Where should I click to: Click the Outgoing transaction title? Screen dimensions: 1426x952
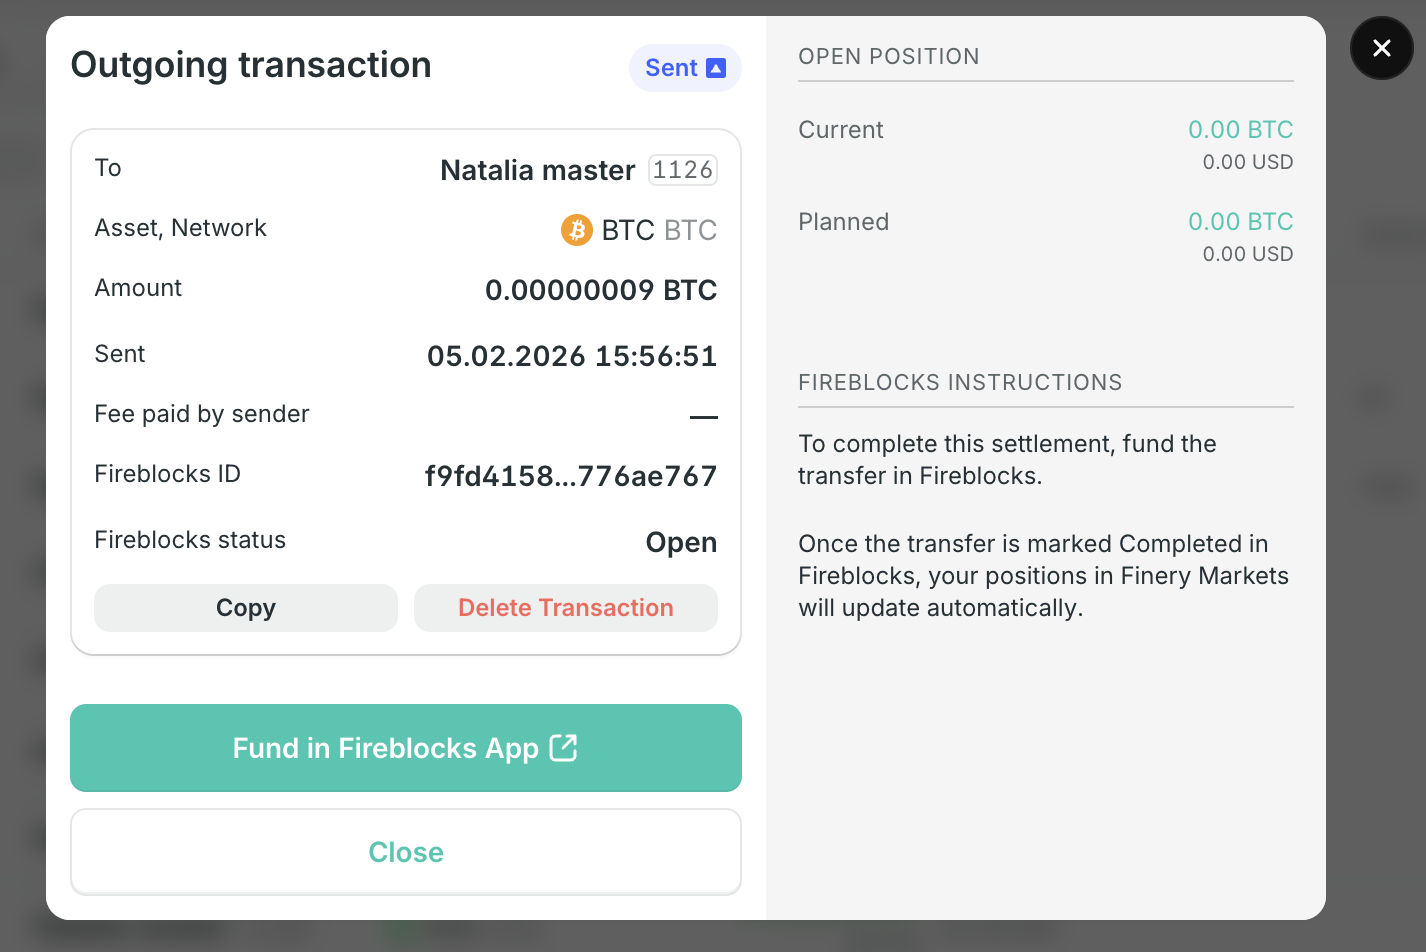251,65
